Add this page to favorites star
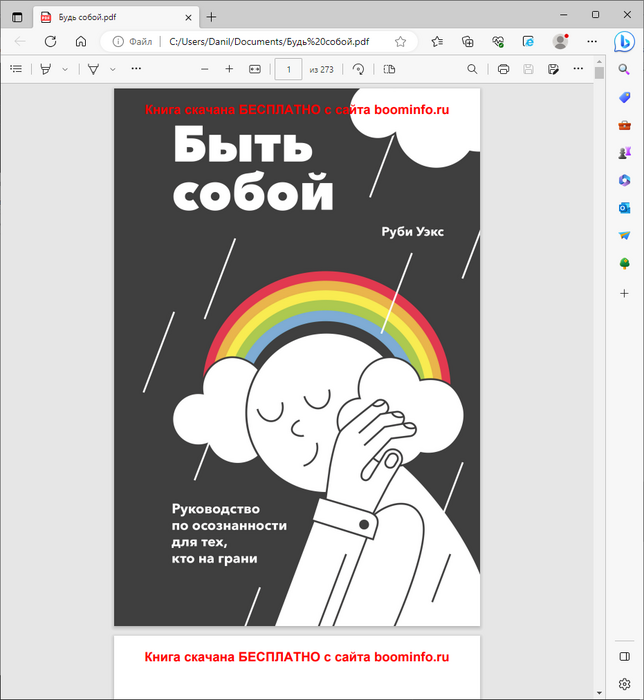Screen dimensions: 644x700 (400, 42)
